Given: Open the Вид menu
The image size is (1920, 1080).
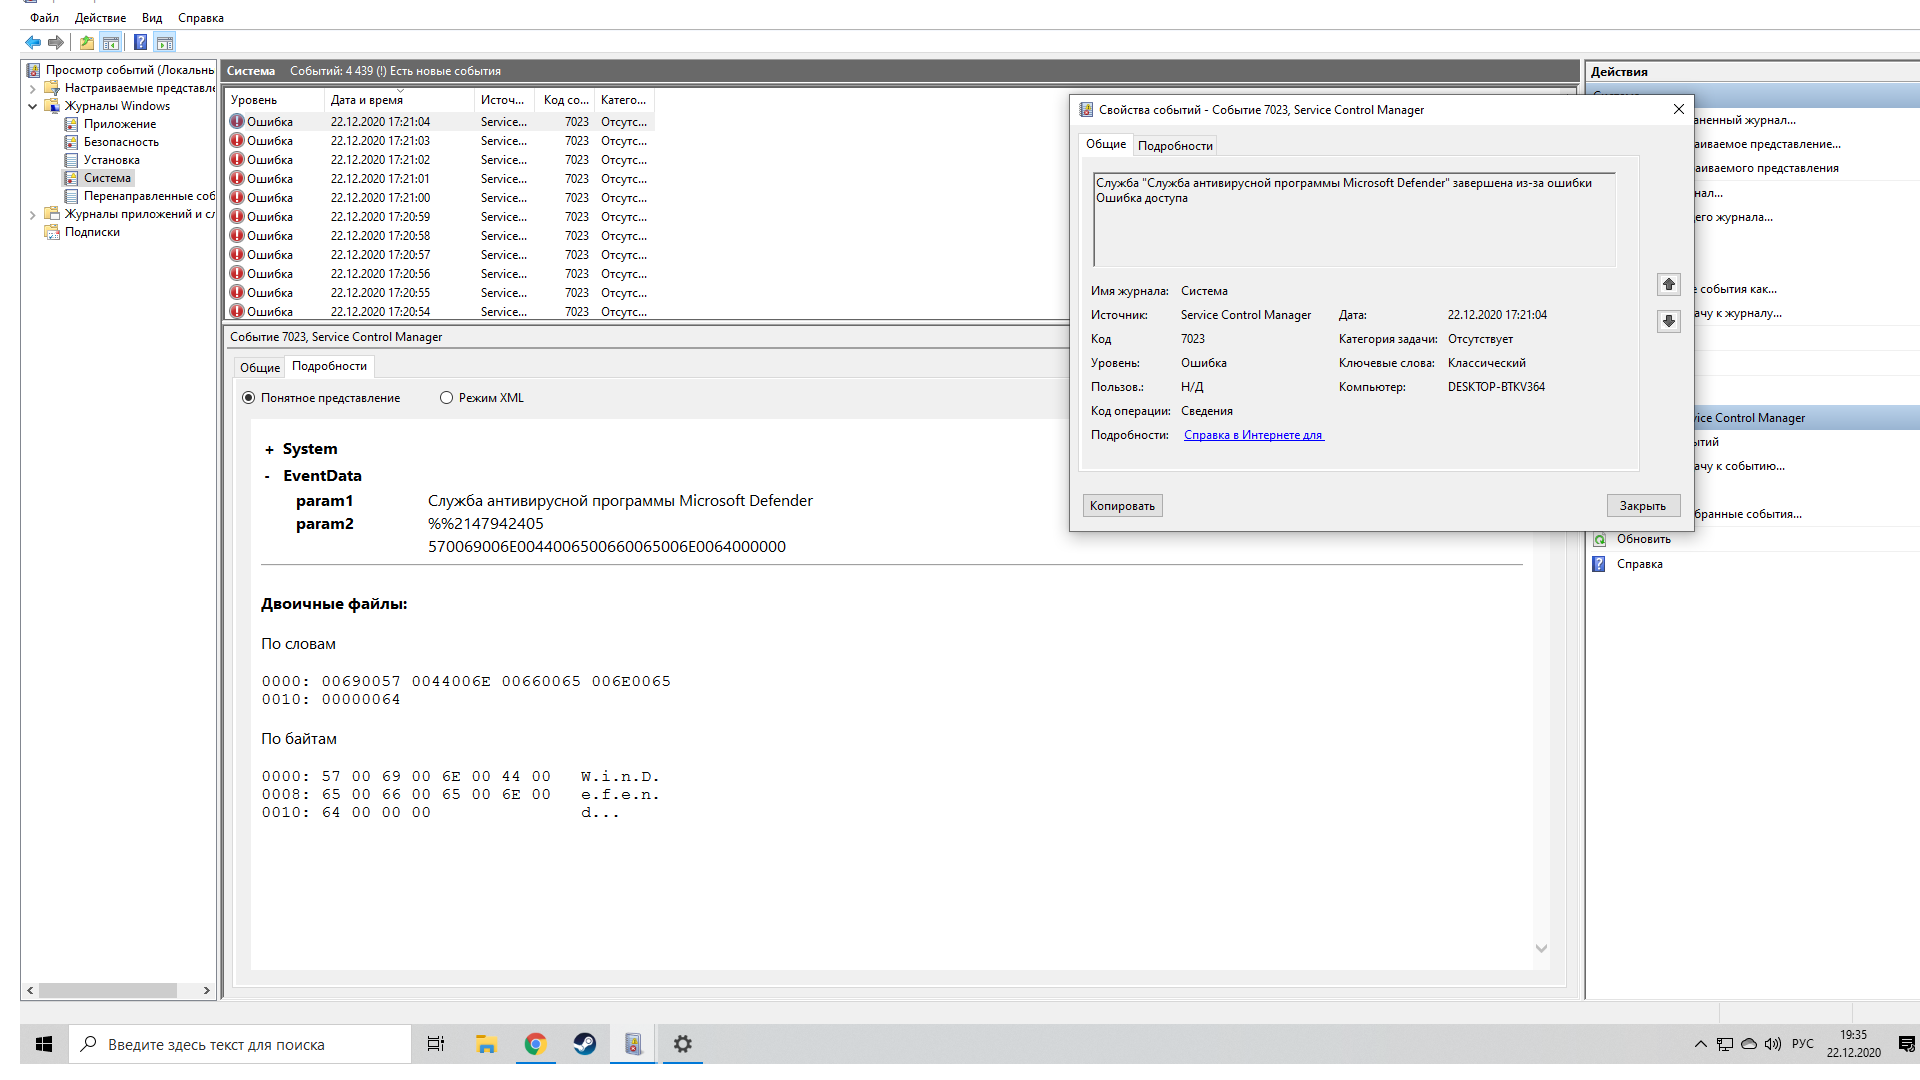Looking at the screenshot, I should pos(152,18).
